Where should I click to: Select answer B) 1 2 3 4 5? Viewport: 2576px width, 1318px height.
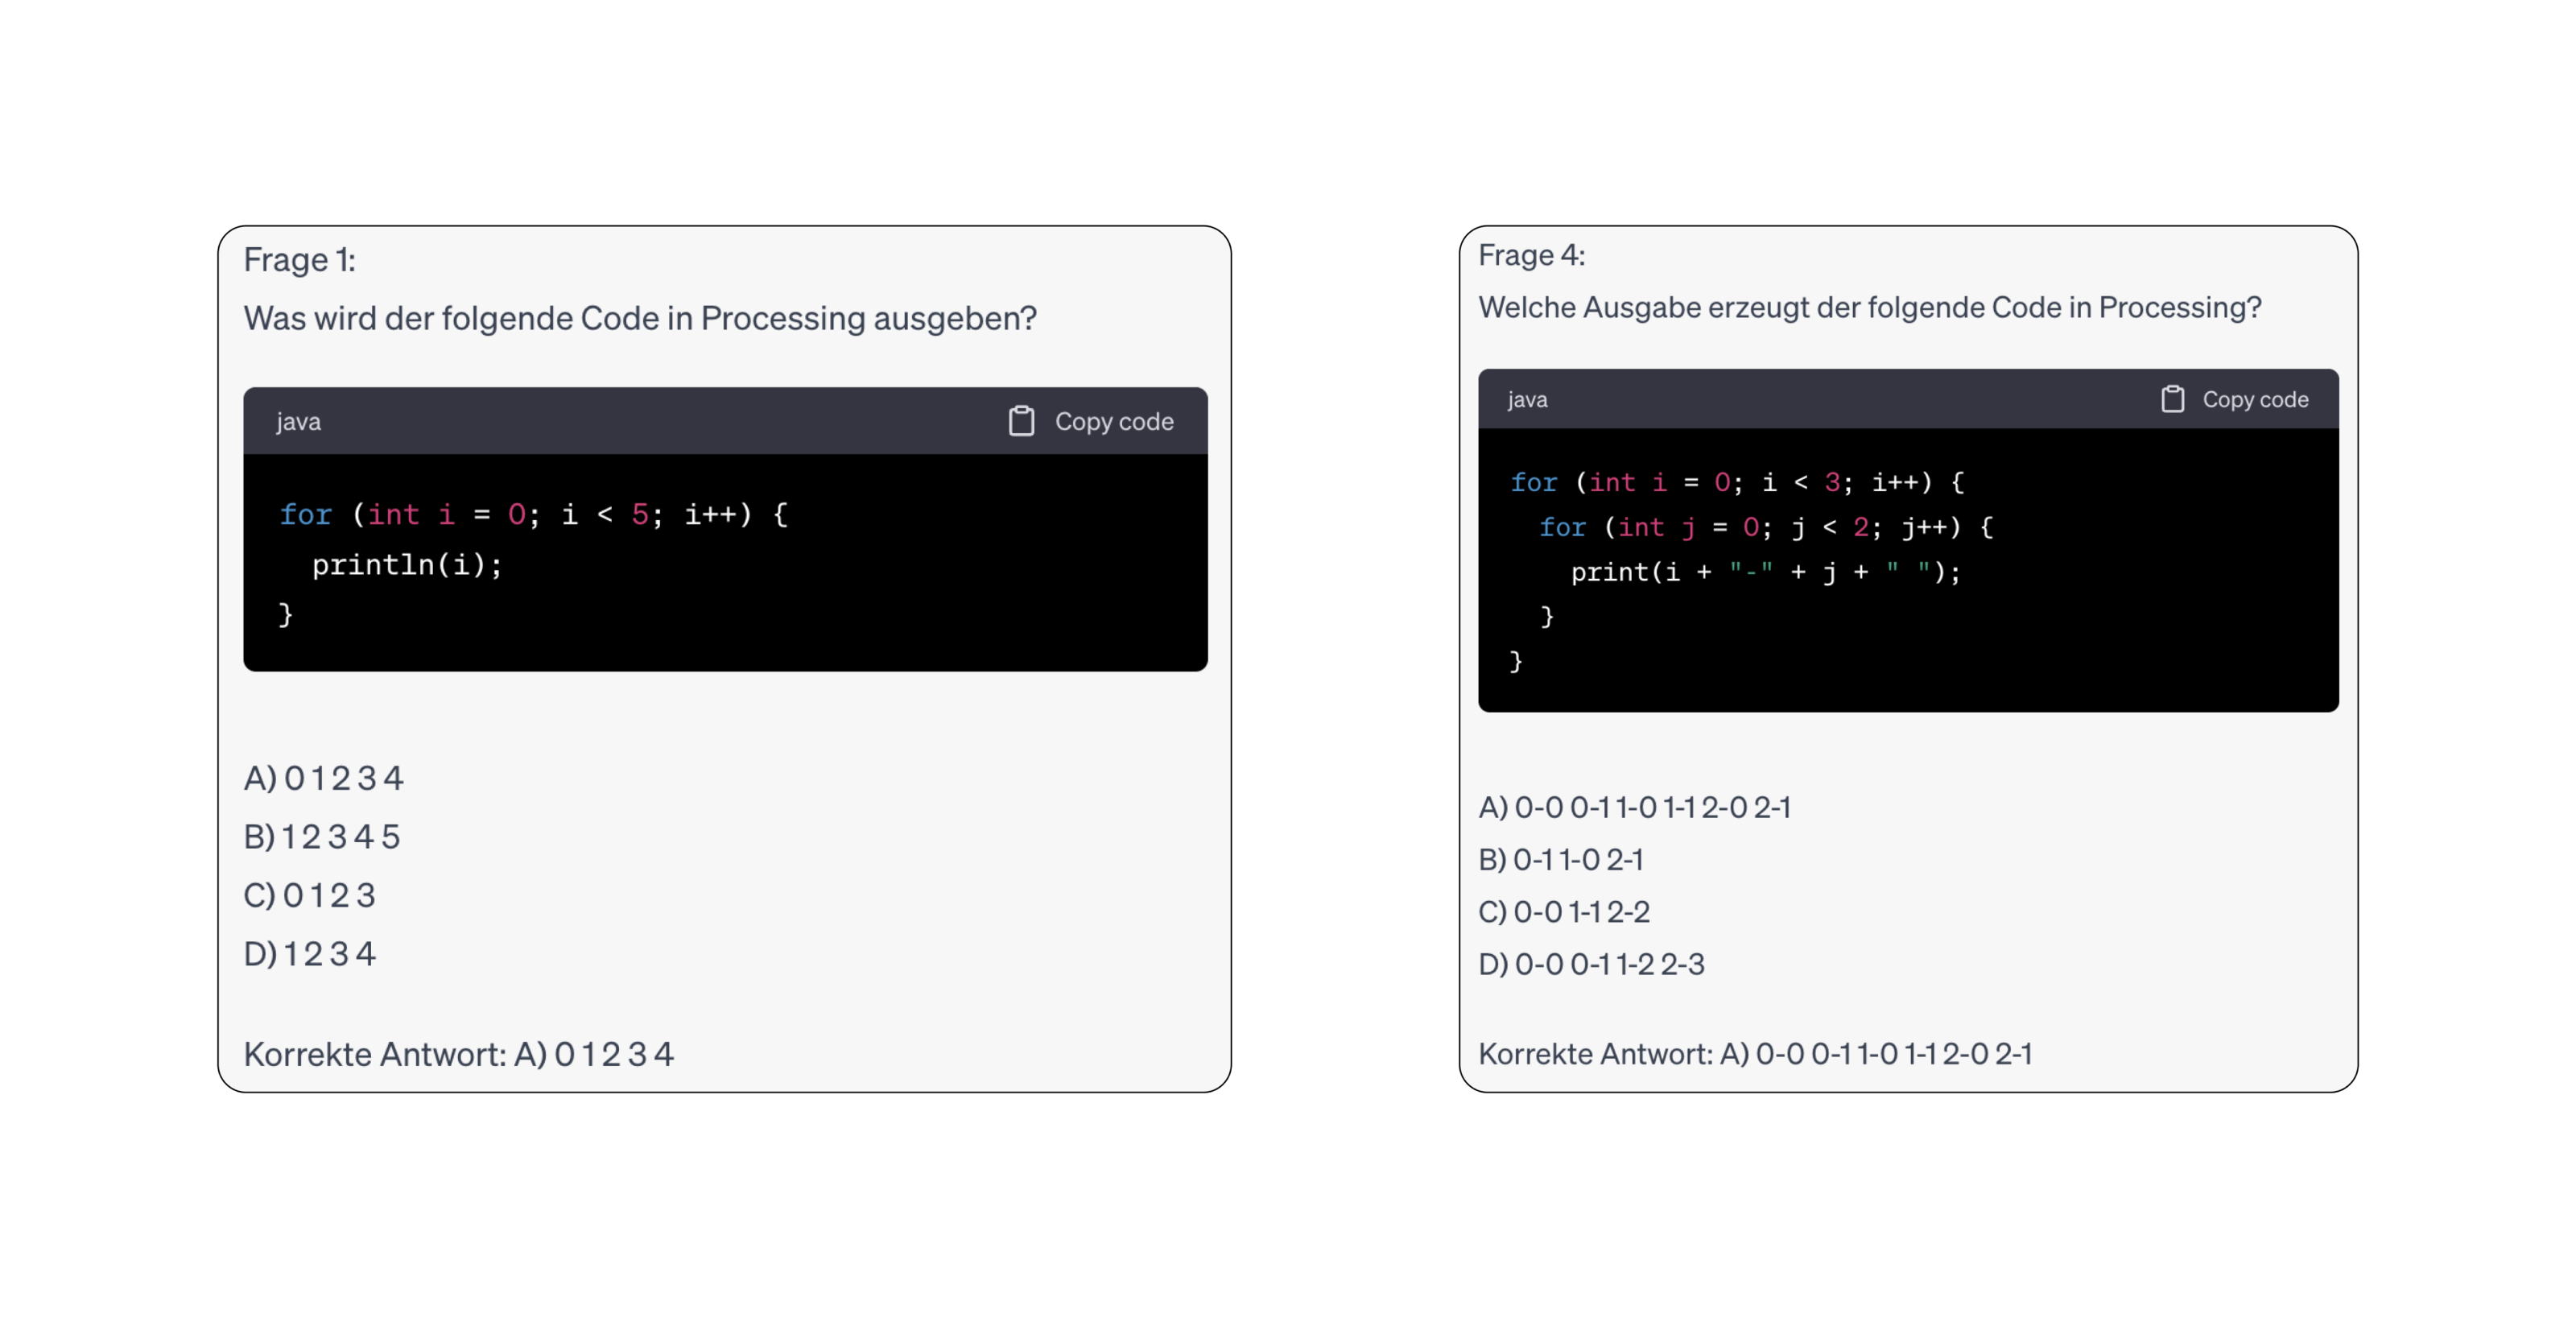[x=322, y=836]
